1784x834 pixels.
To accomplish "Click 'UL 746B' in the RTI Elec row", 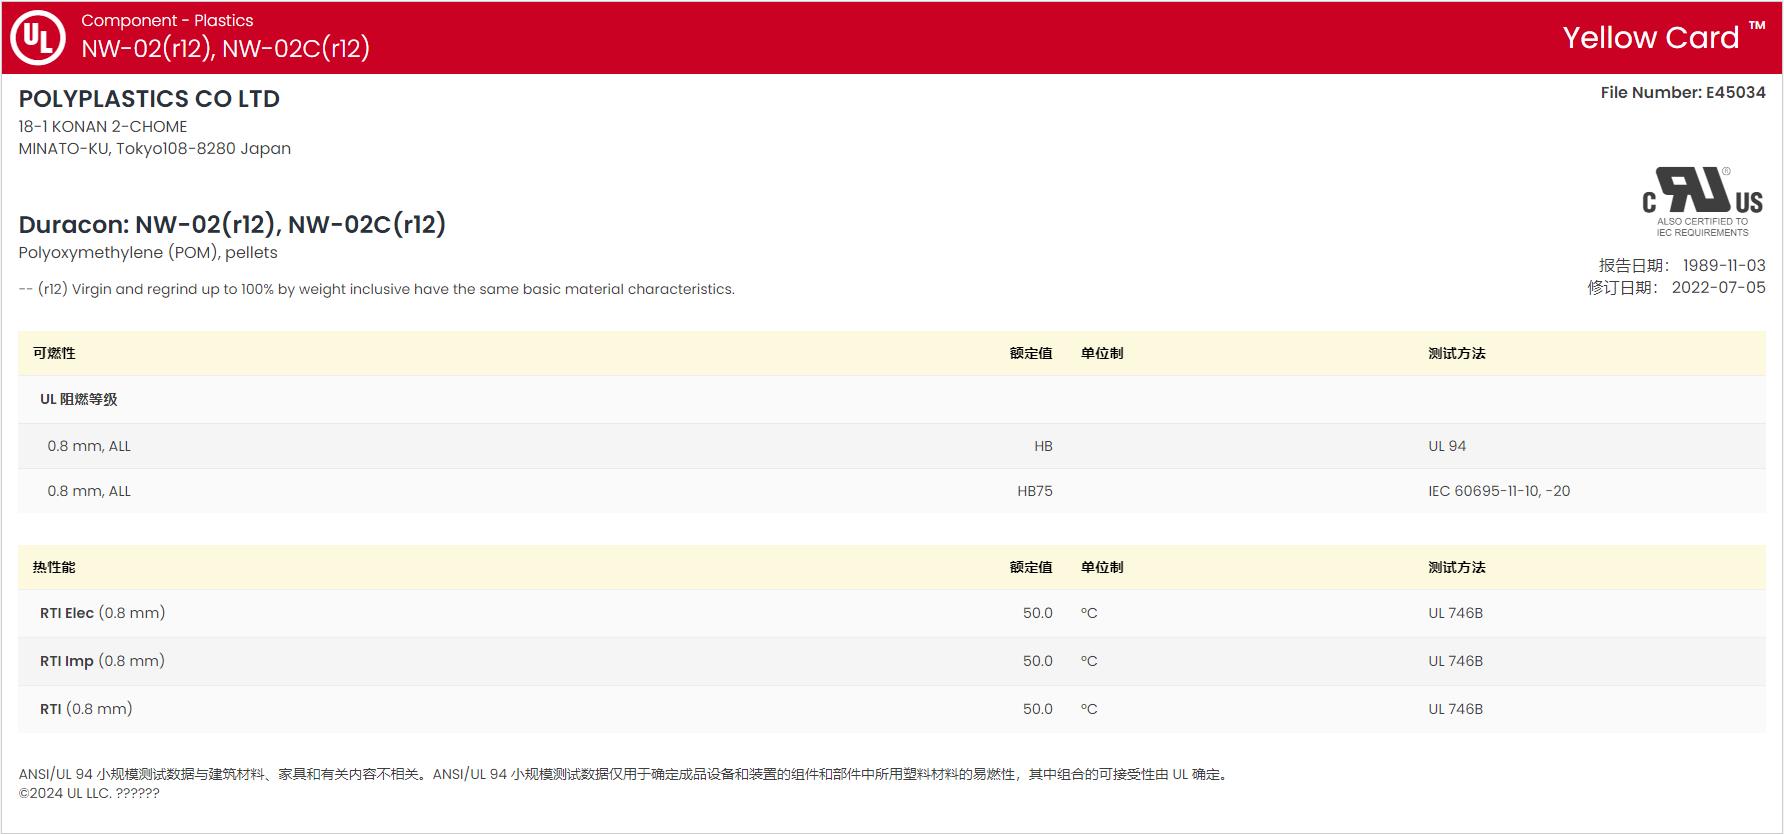I will (1456, 613).
